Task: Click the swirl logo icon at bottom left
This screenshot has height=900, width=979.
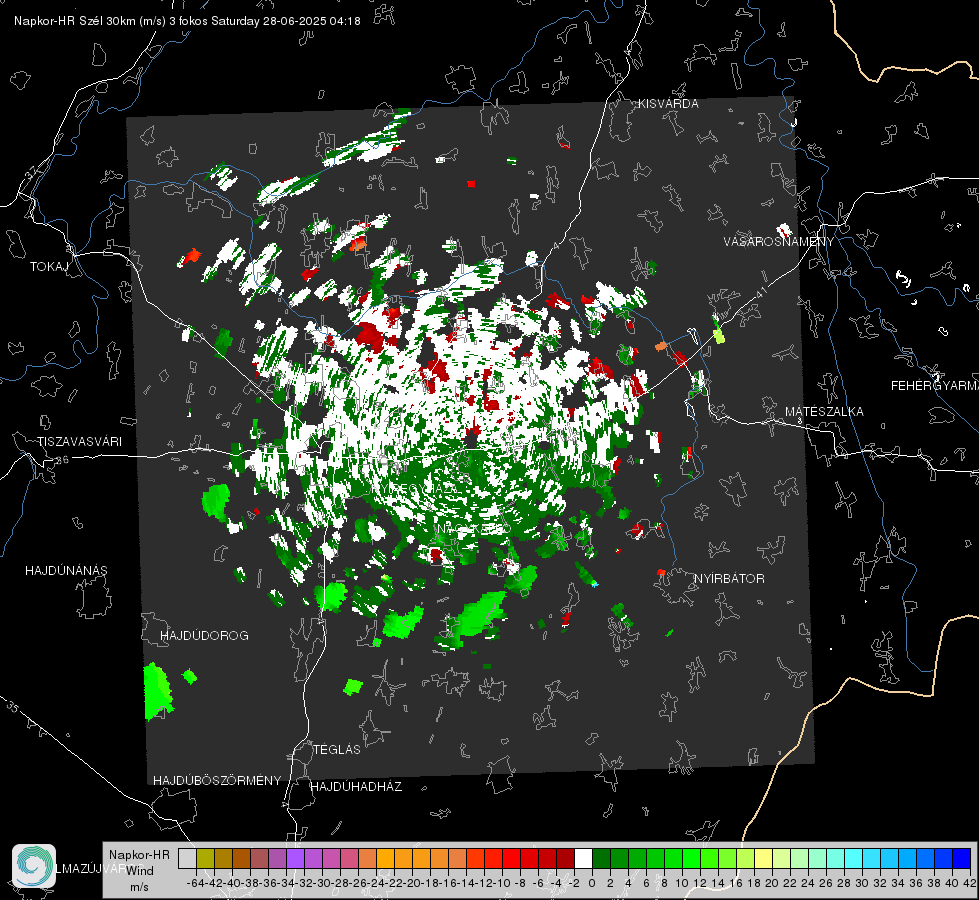Action: pyautogui.click(x=34, y=866)
